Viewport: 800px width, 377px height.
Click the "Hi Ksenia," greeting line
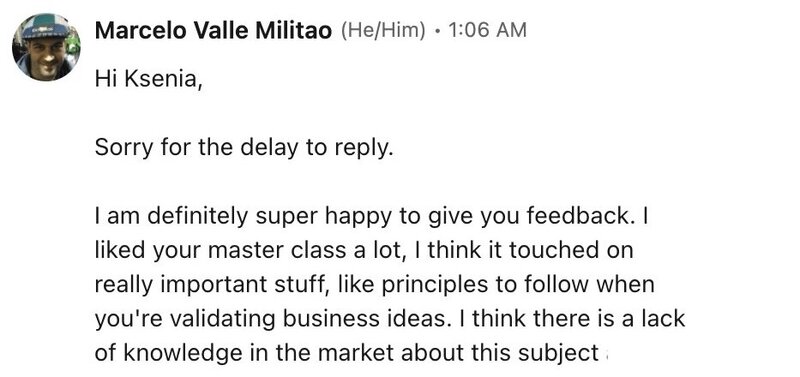tap(148, 80)
